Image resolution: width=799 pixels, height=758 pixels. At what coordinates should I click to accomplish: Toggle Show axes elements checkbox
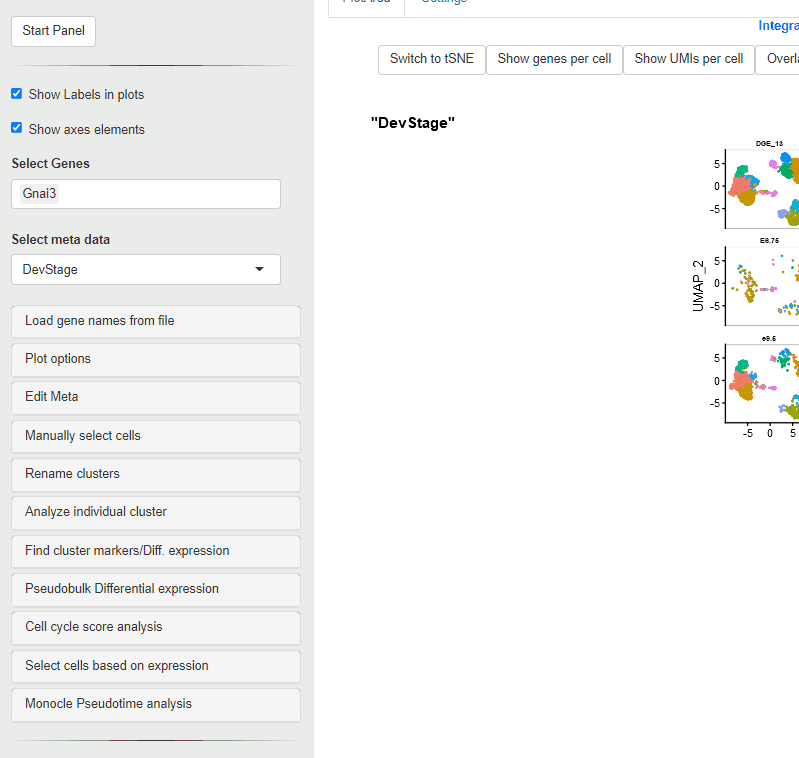tap(17, 128)
